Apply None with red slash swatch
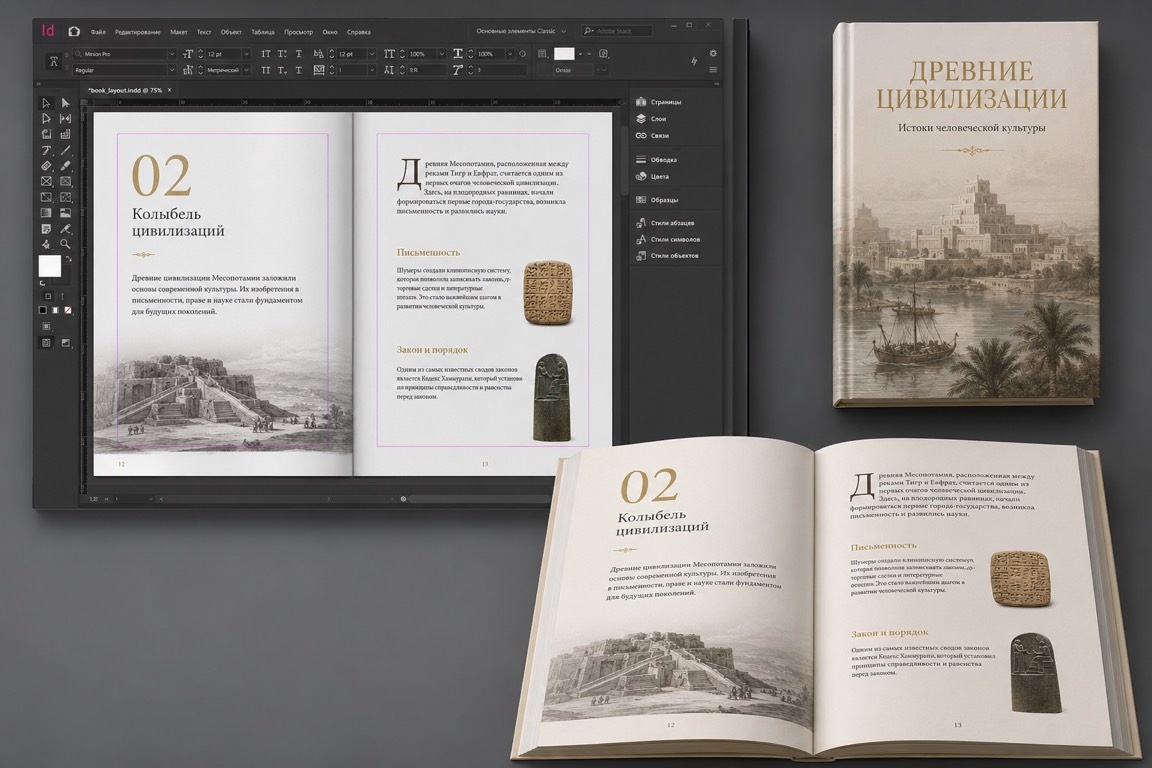The height and width of the screenshot is (768, 1152). 68,310
